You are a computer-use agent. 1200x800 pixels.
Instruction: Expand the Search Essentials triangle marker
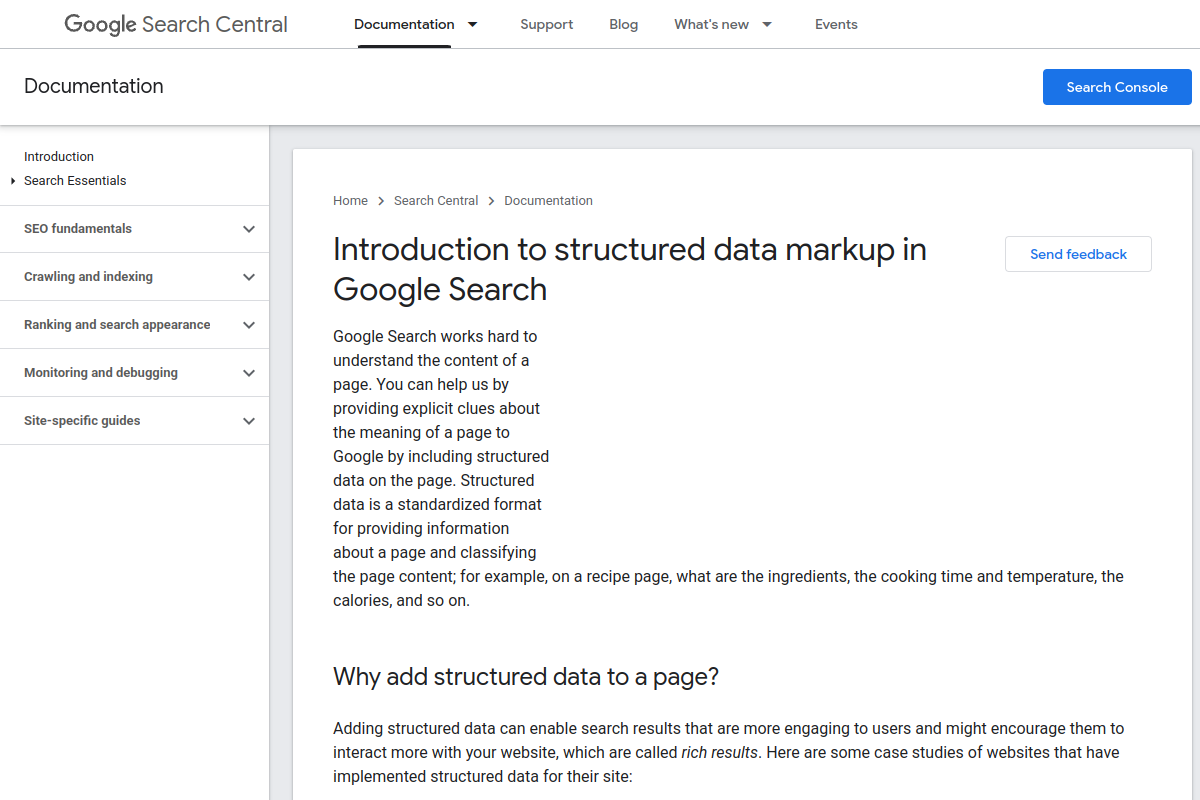click(13, 181)
